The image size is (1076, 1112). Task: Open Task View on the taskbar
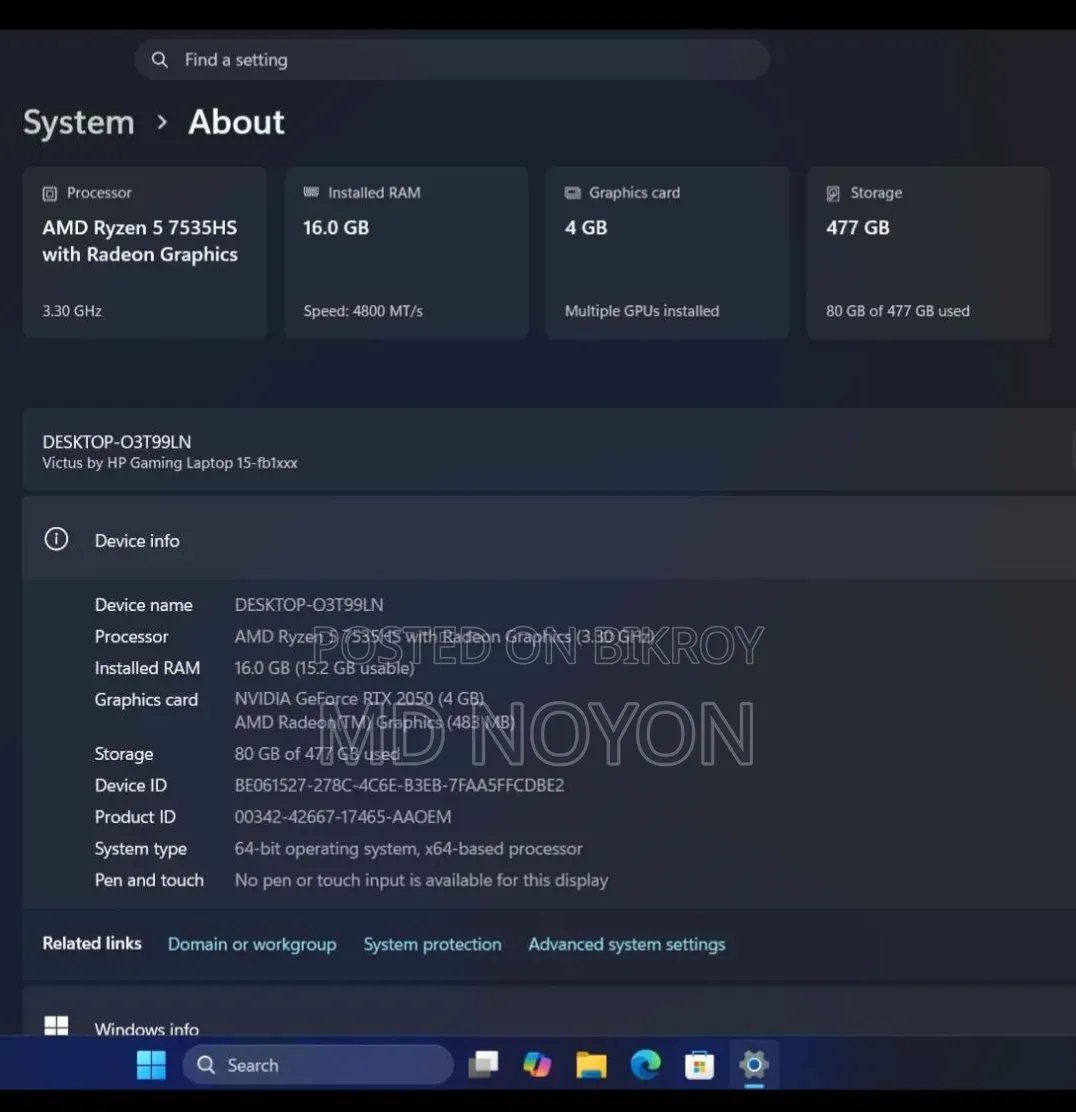pos(484,1064)
